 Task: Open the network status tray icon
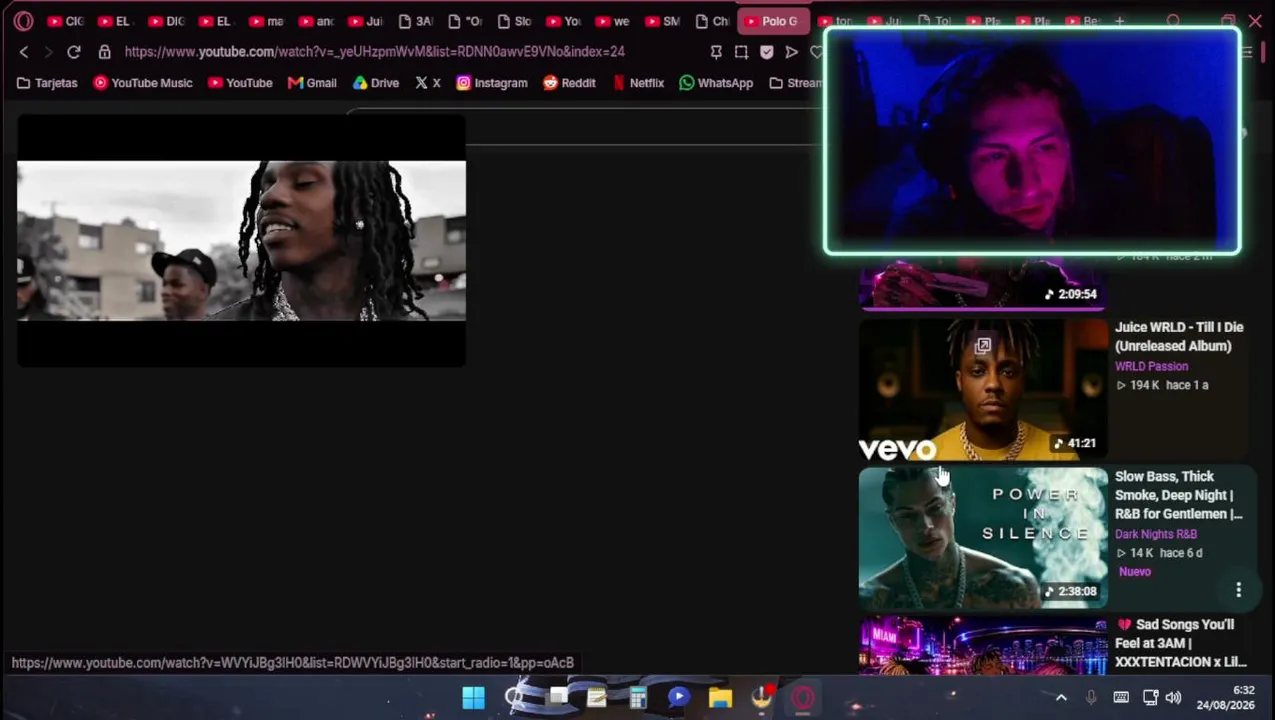click(1150, 697)
